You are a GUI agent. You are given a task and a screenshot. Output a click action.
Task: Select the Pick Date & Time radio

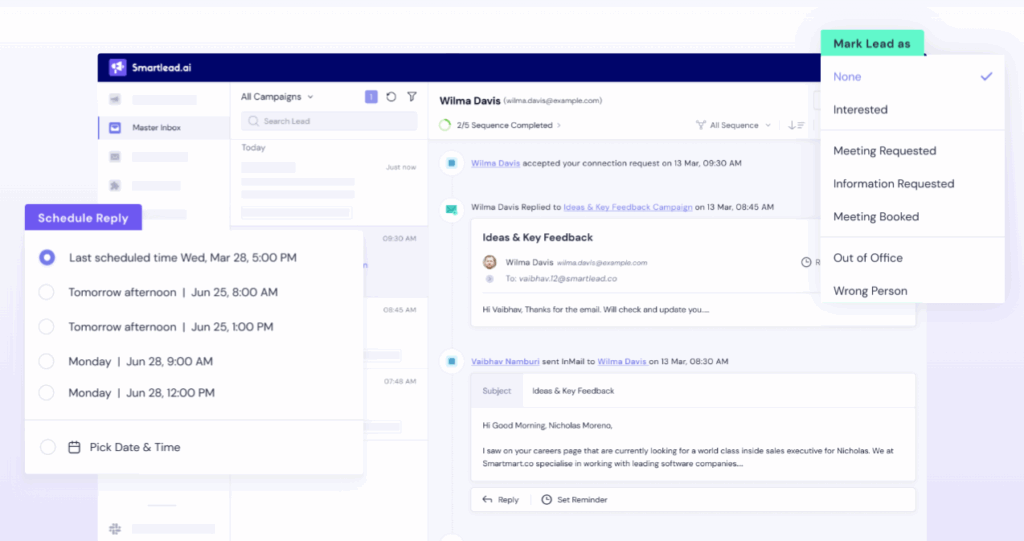[x=48, y=447]
